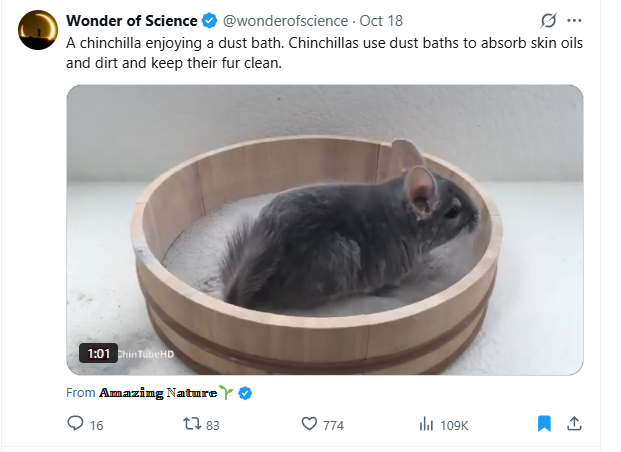Click the Oct 18 timestamp

click(x=381, y=21)
